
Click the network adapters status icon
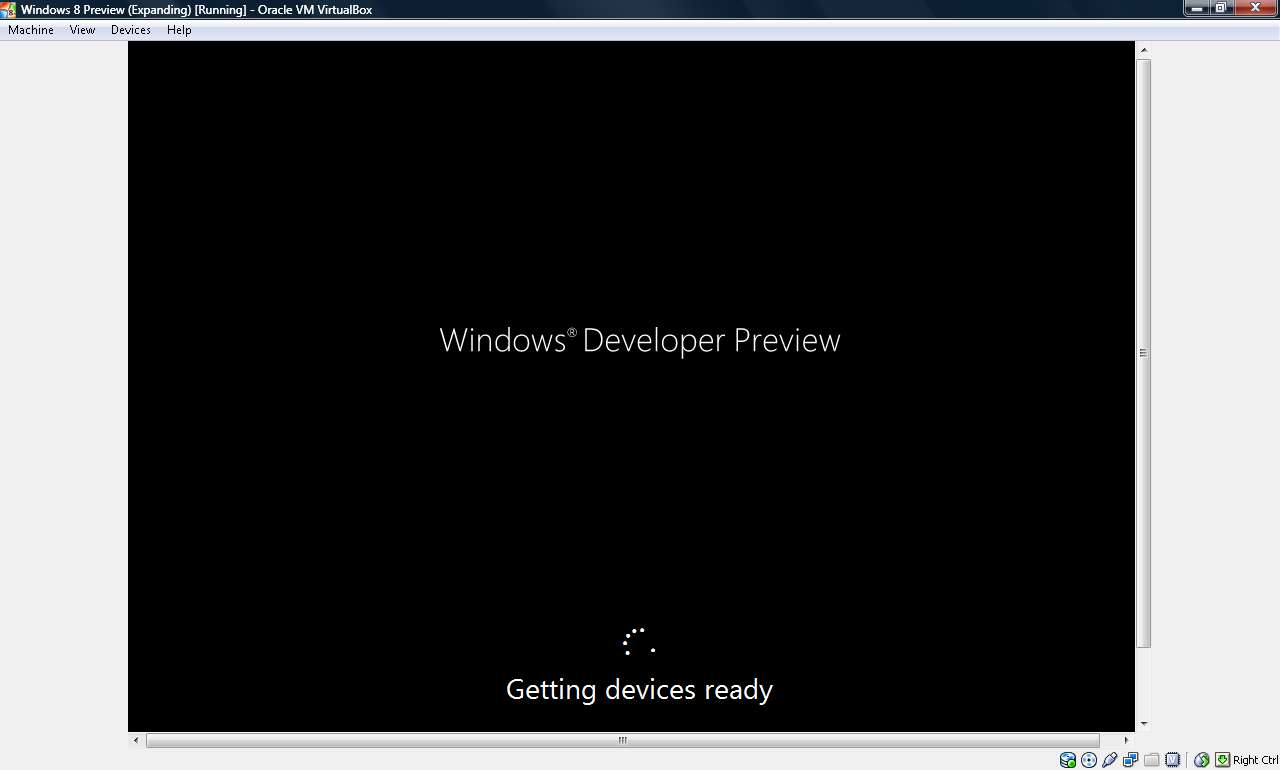(1131, 760)
